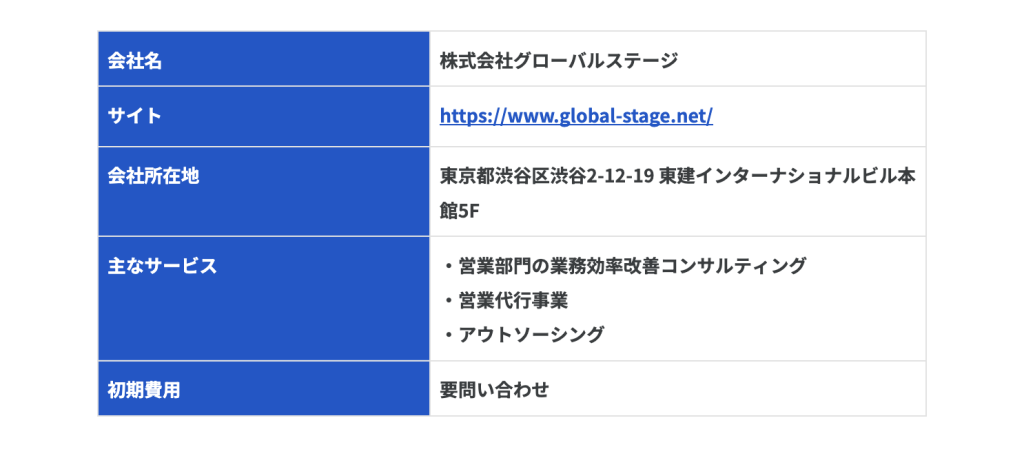Click the 株式会社 prefix in company name
The image size is (1024, 449).
click(476, 61)
